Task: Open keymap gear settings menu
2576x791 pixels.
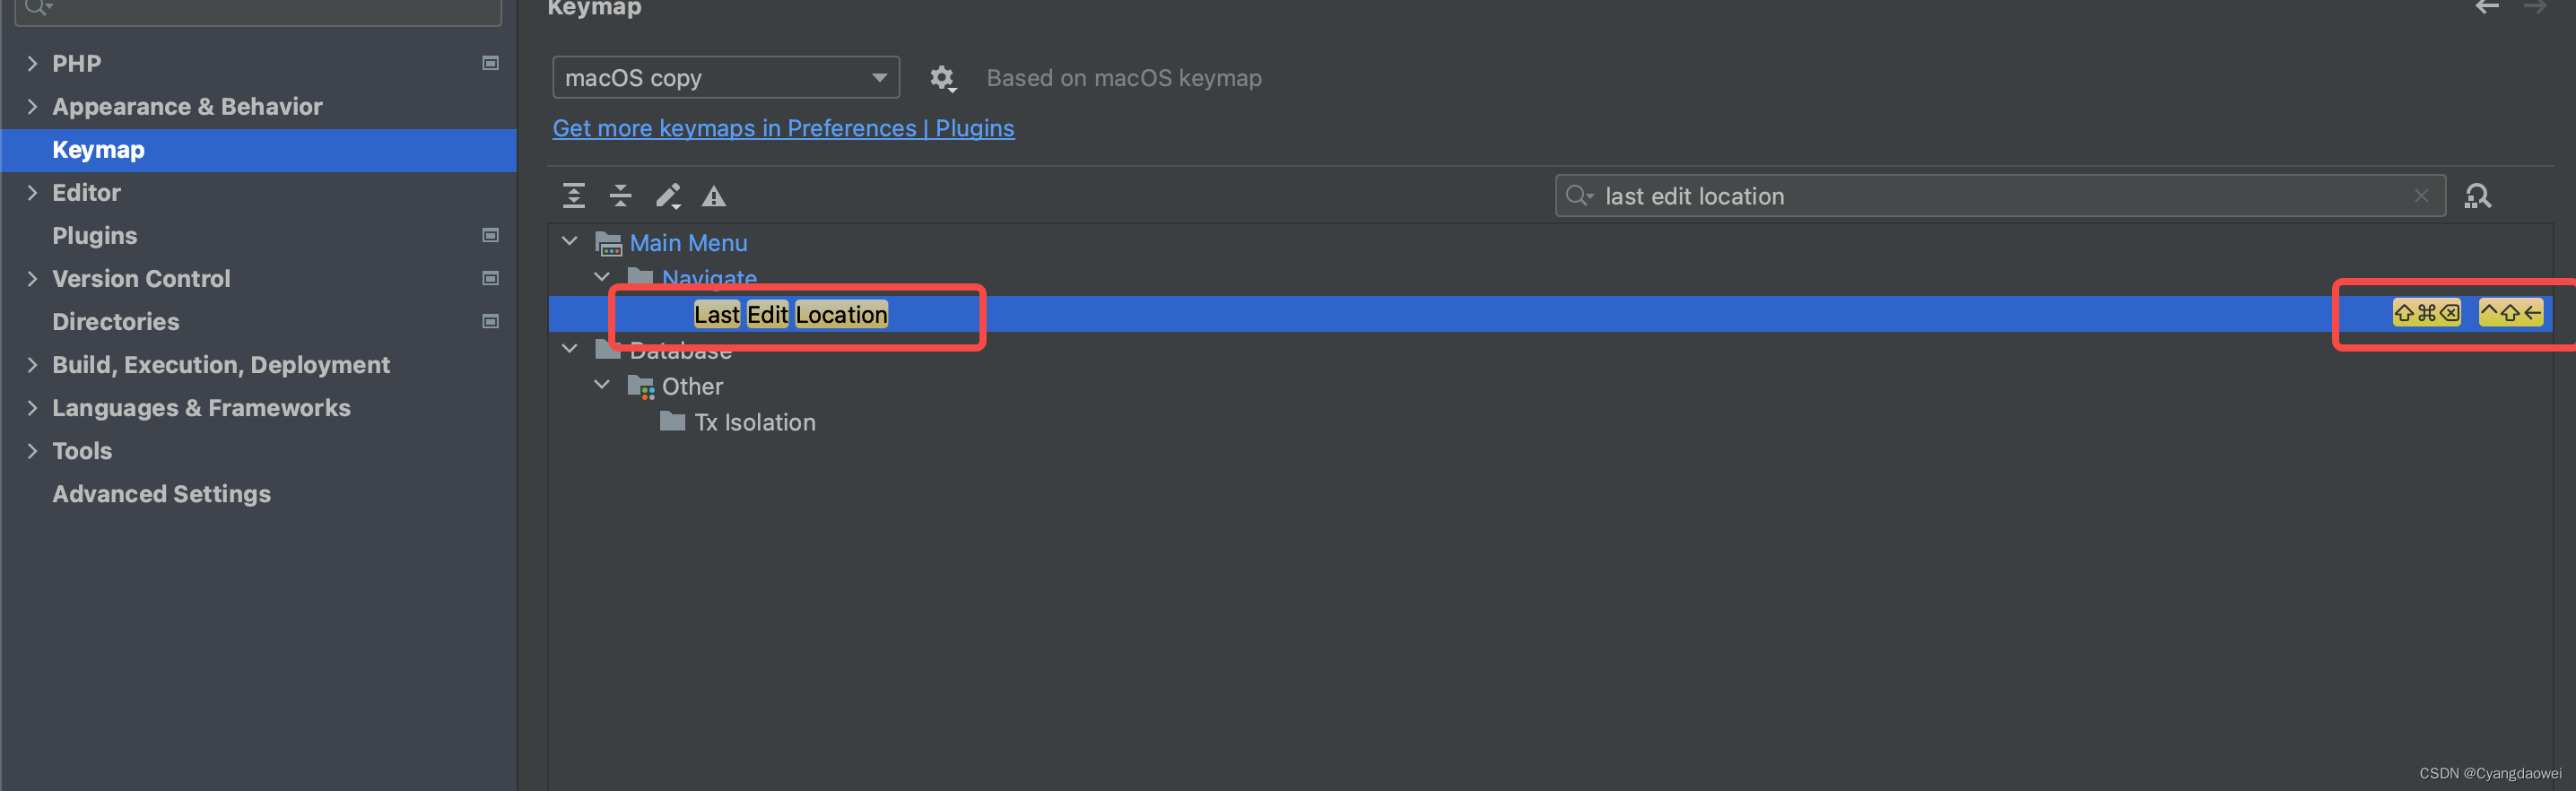Action: tap(942, 78)
